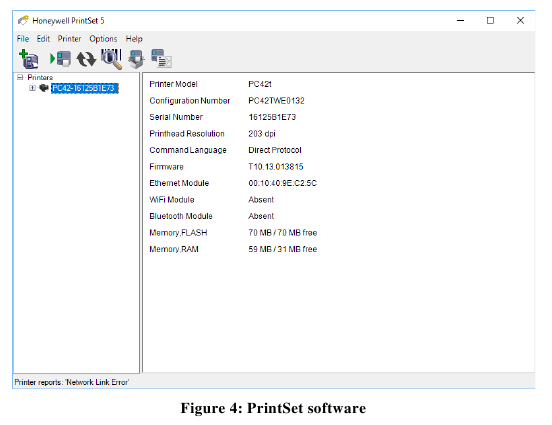552x425 pixels.
Task: Expand the PC42-16125B1E73 printer node
Action: pyautogui.click(x=32, y=88)
